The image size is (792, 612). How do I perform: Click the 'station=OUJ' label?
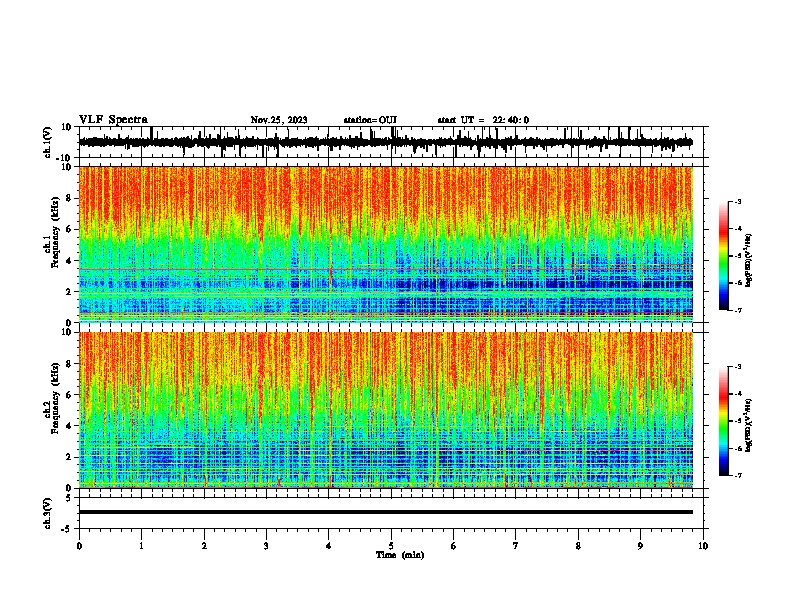click(x=370, y=120)
